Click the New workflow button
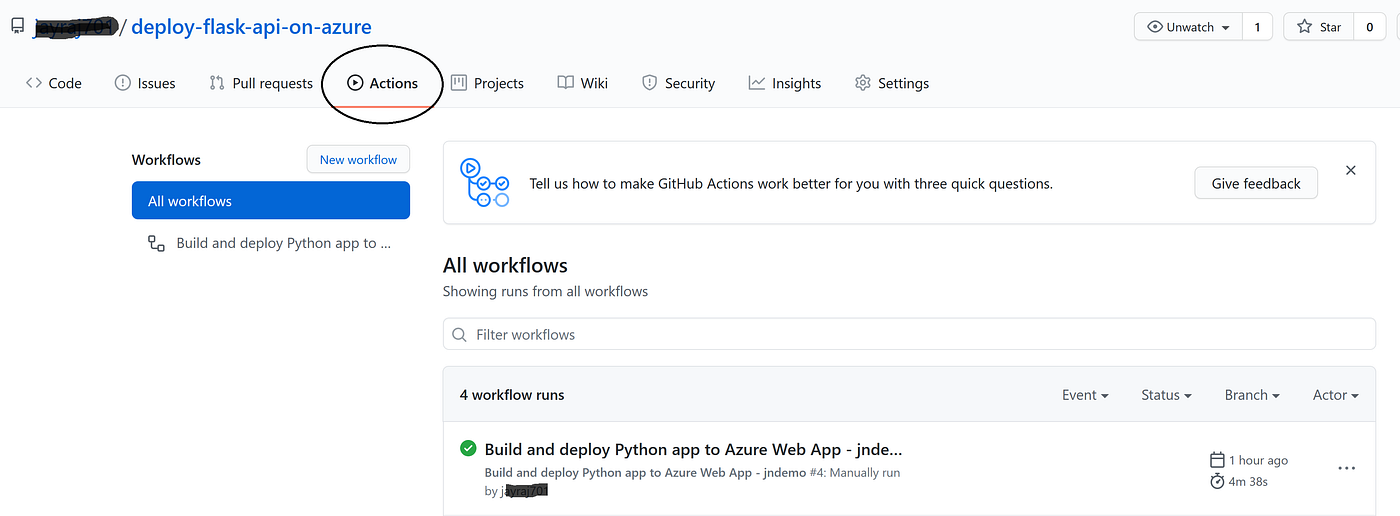The width and height of the screenshot is (1400, 516). 358,160
